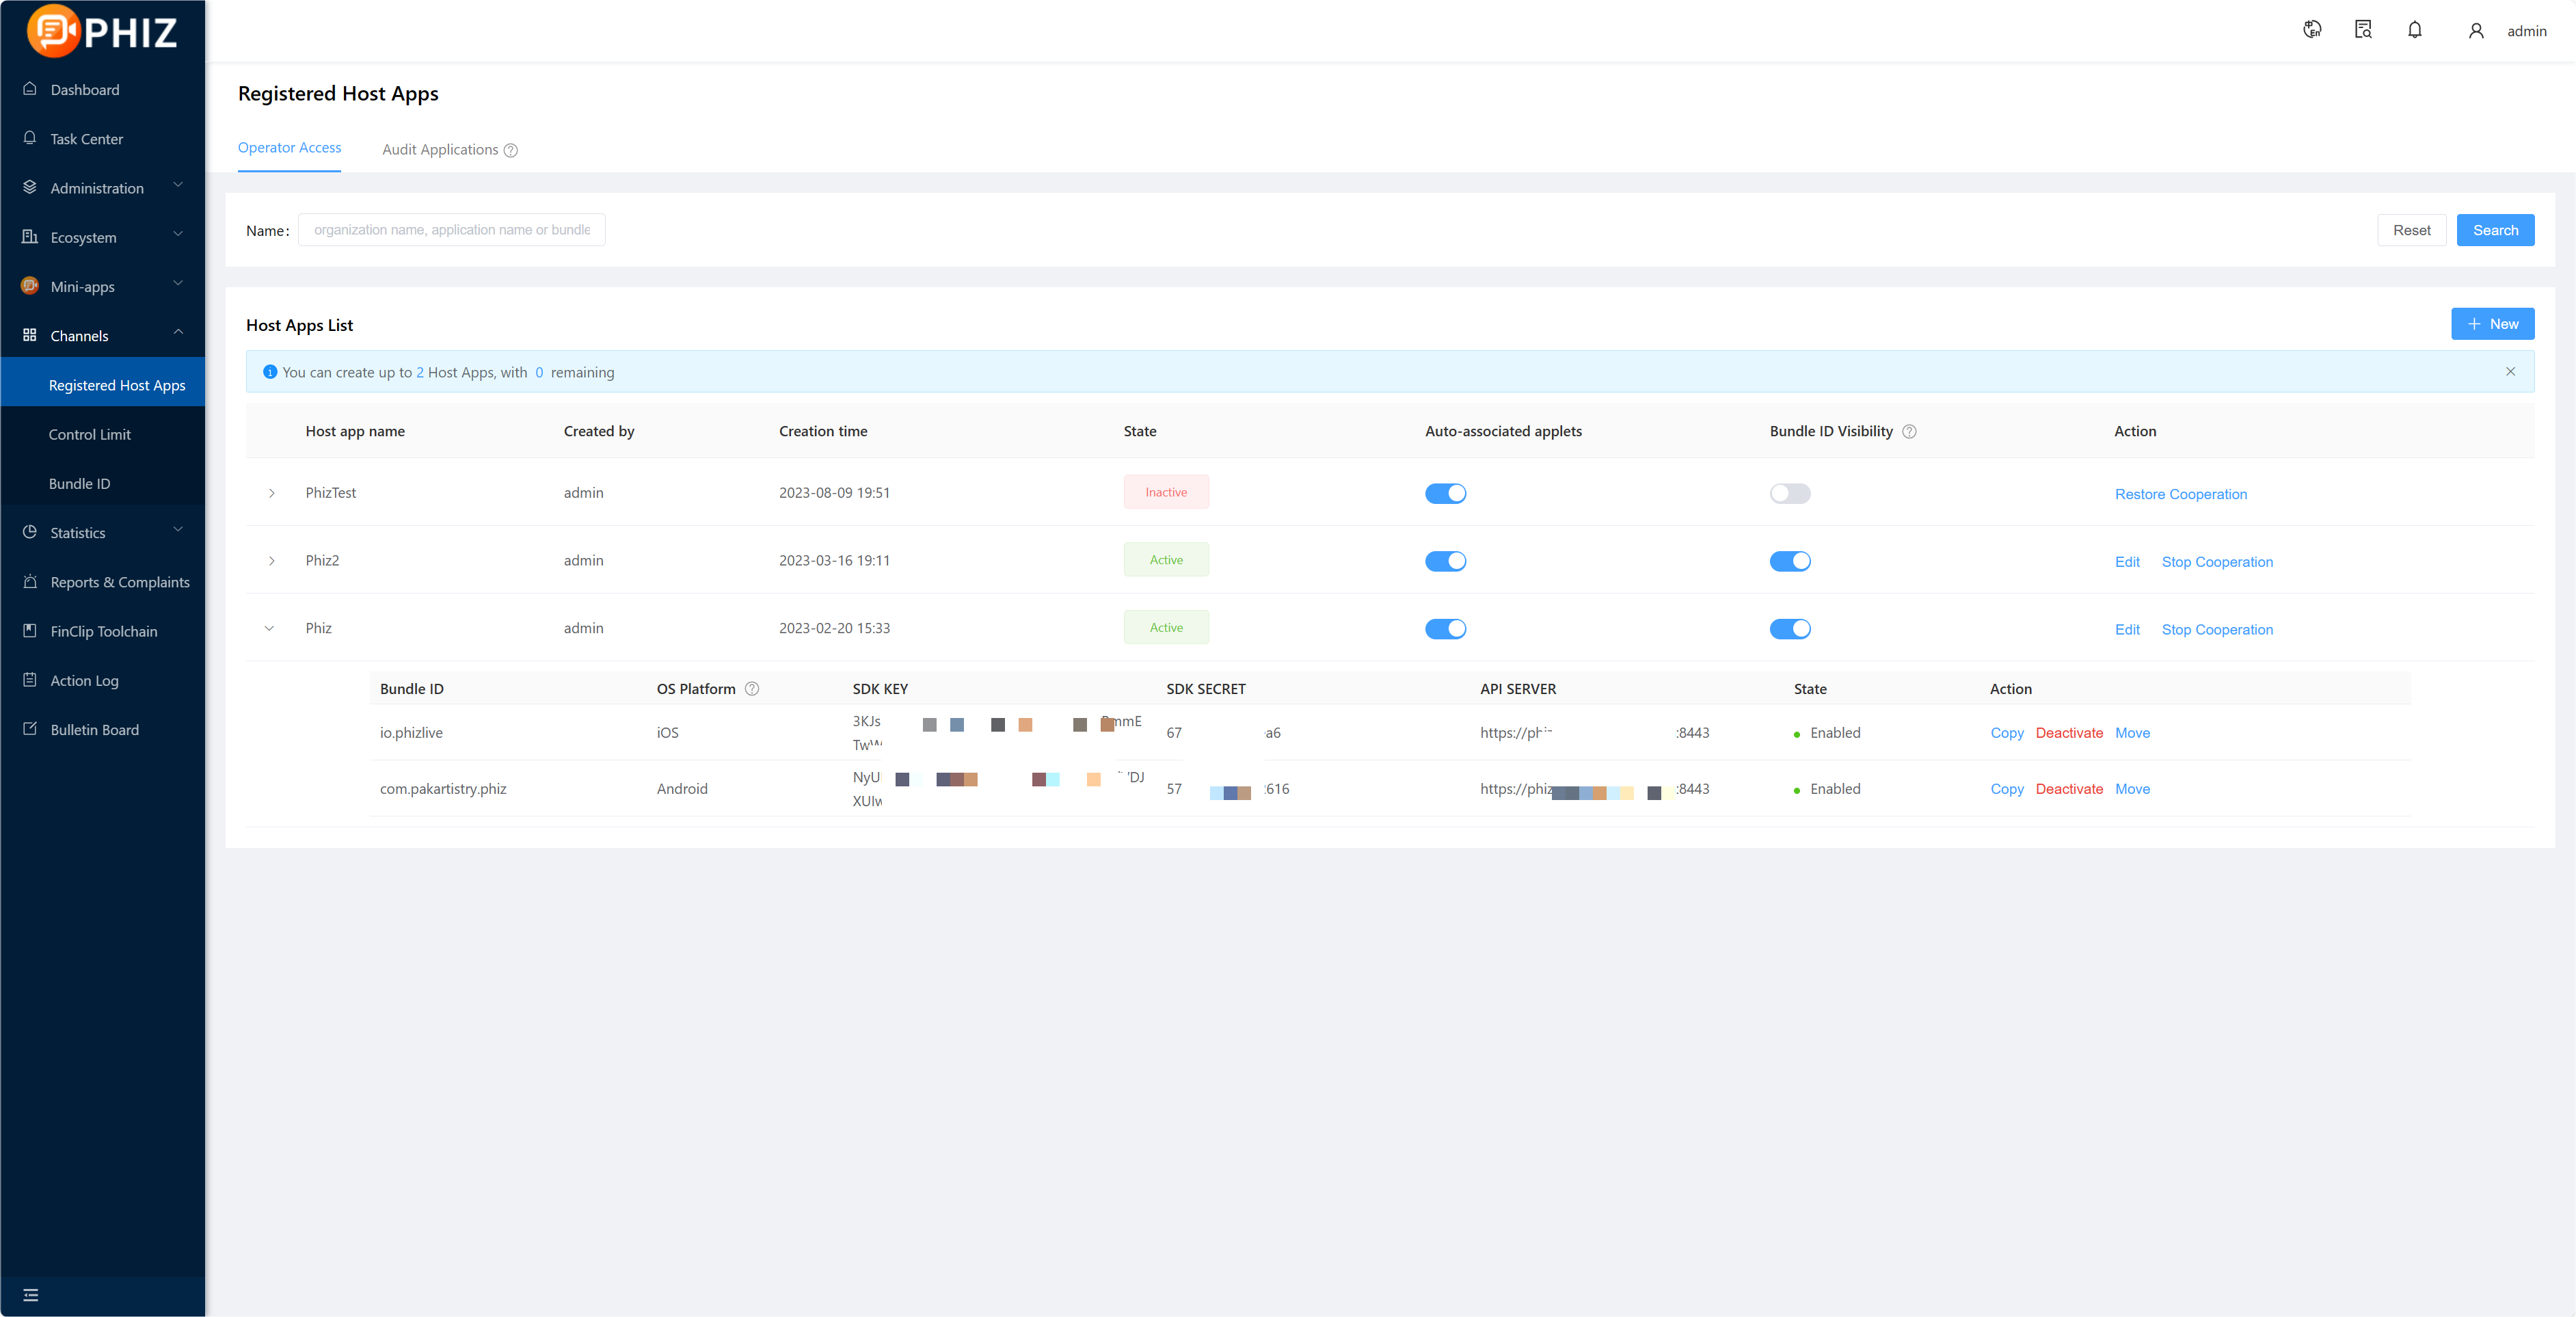Viewport: 2576px width, 1317px height.
Task: Expand the PhizTest row details
Action: pos(271,493)
